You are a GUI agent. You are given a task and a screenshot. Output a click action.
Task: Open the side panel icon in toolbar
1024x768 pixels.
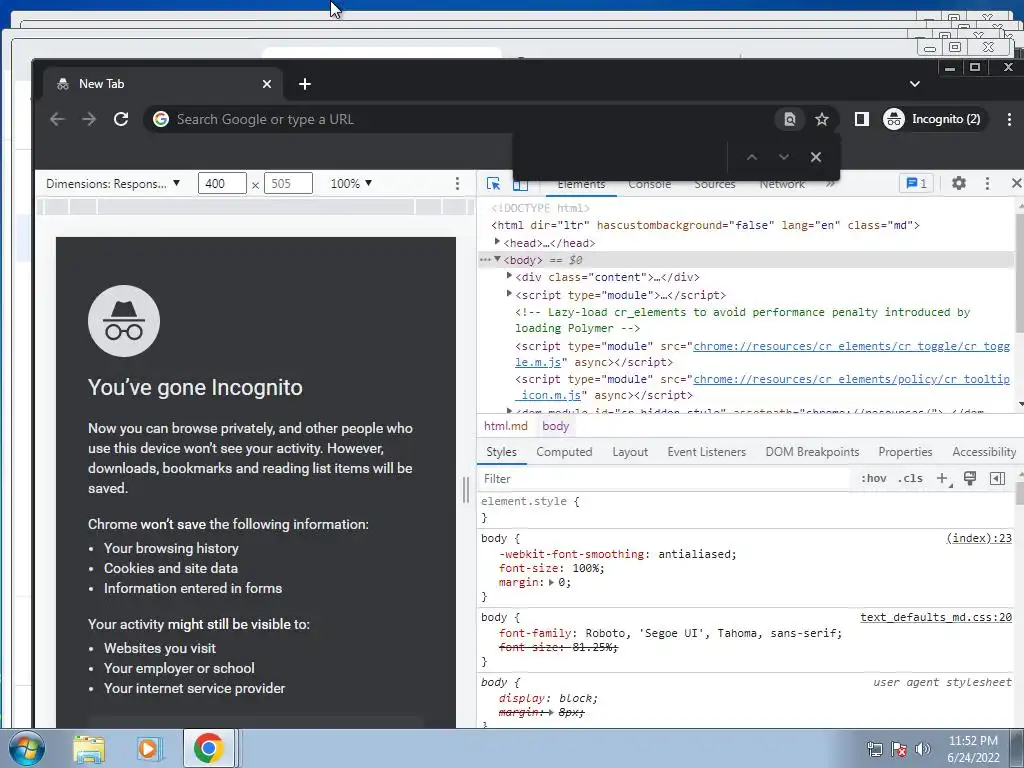point(861,119)
